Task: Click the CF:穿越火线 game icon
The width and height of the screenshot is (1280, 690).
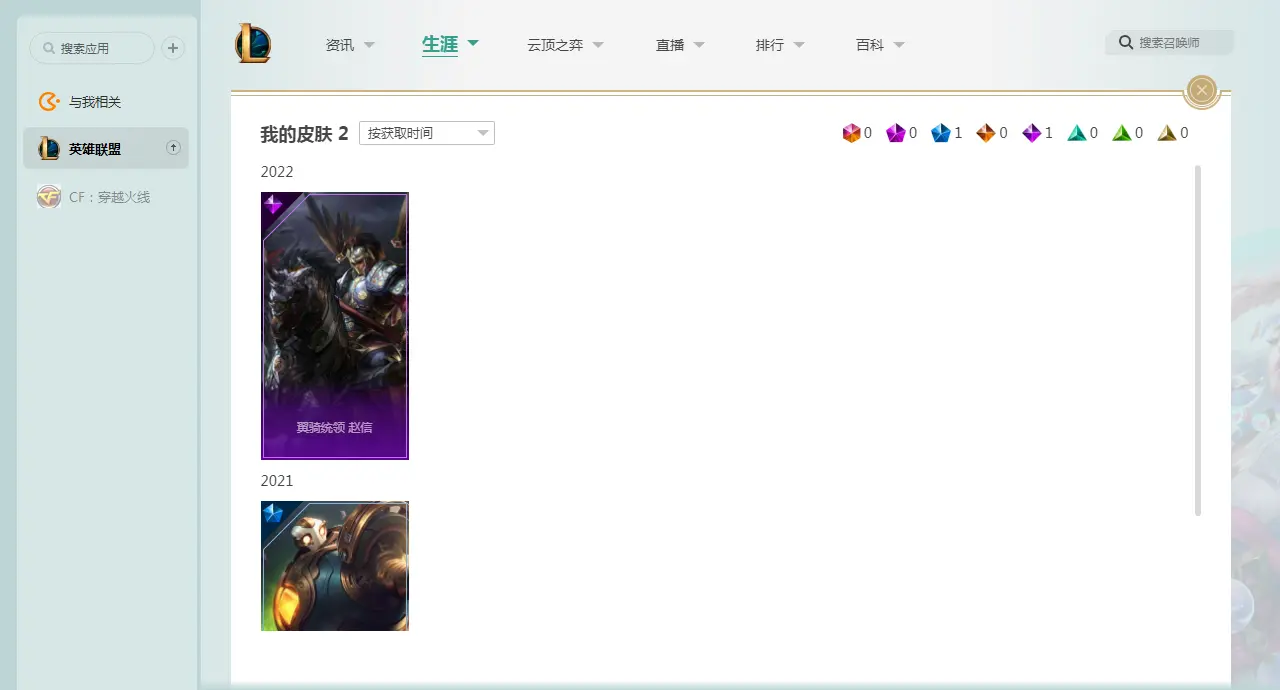Action: pos(49,197)
